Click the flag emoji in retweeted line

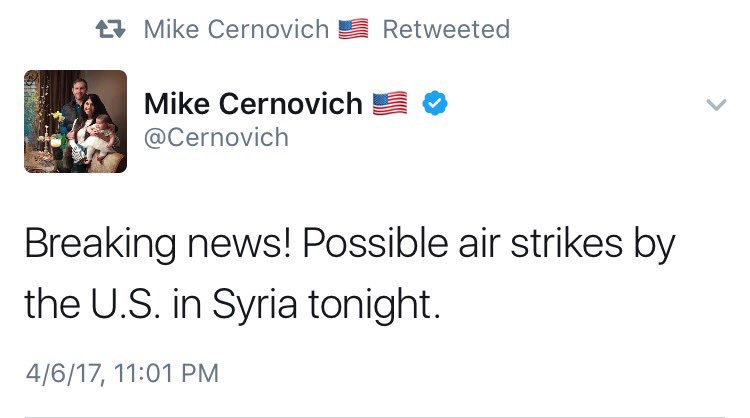pos(353,29)
